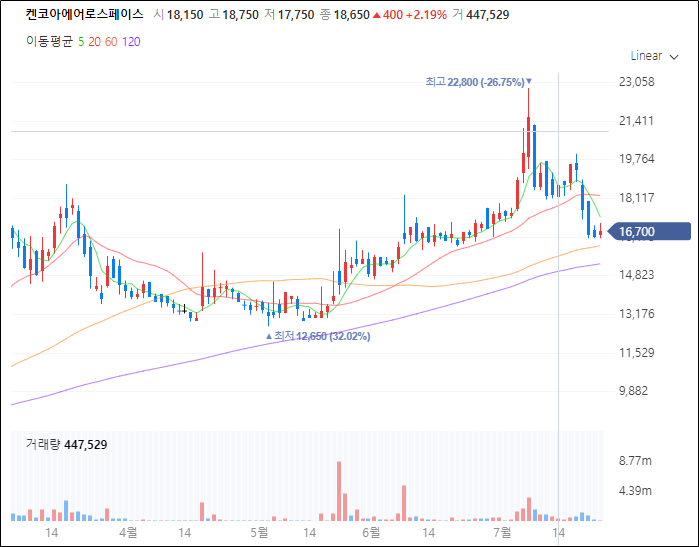699x547 pixels.
Task: Click the 14,823 price axis label
Action: pyautogui.click(x=637, y=275)
